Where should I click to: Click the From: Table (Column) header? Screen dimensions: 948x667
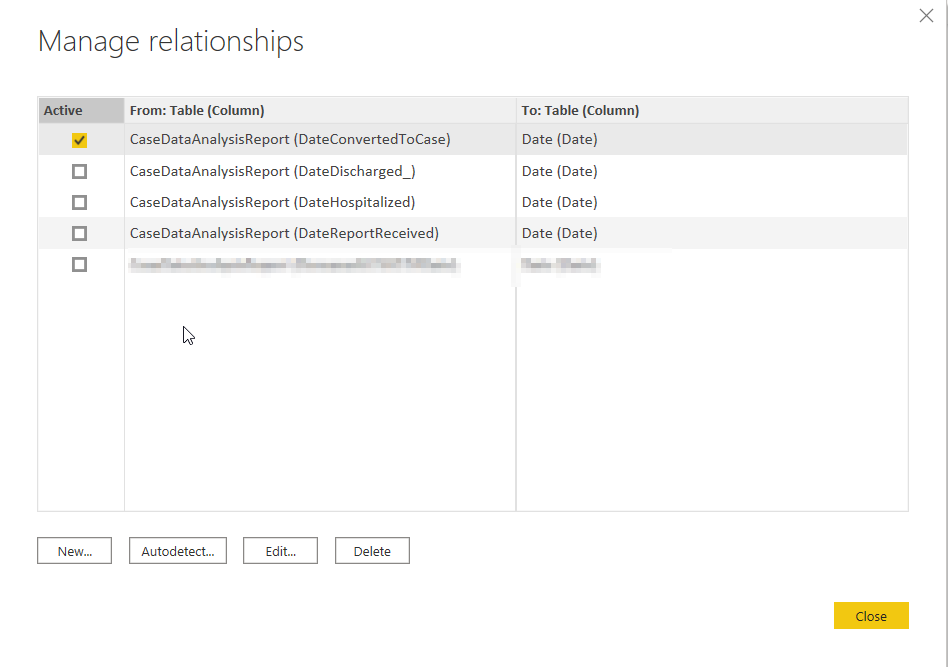tap(320, 111)
